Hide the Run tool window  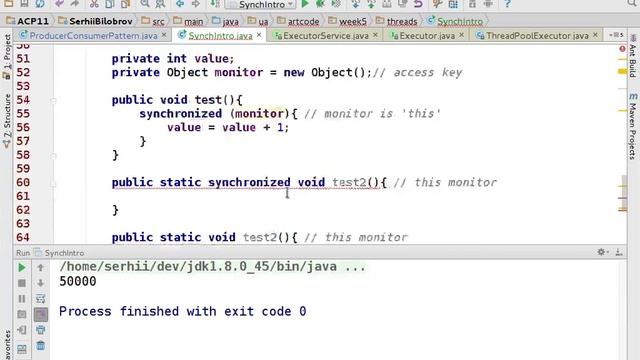click(619, 252)
